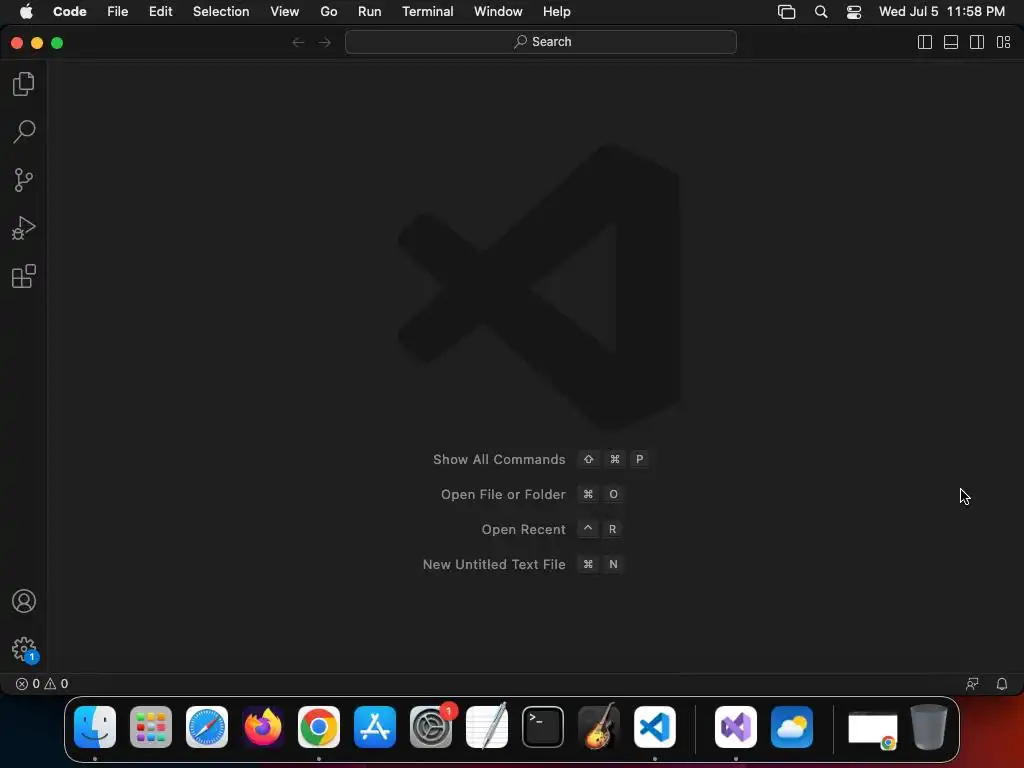The width and height of the screenshot is (1024, 768).
Task: Go back with the left arrow
Action: click(298, 42)
